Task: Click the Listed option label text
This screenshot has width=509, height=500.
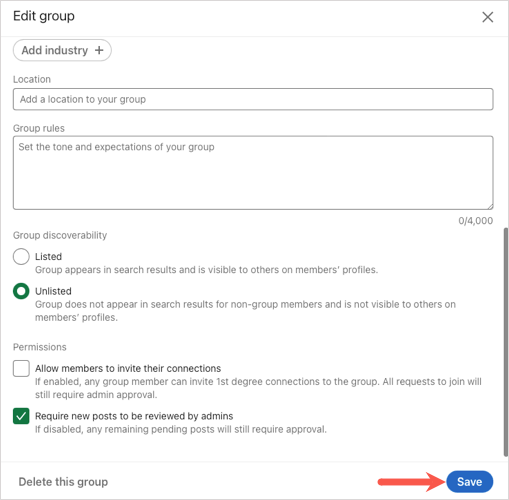Action: point(49,257)
